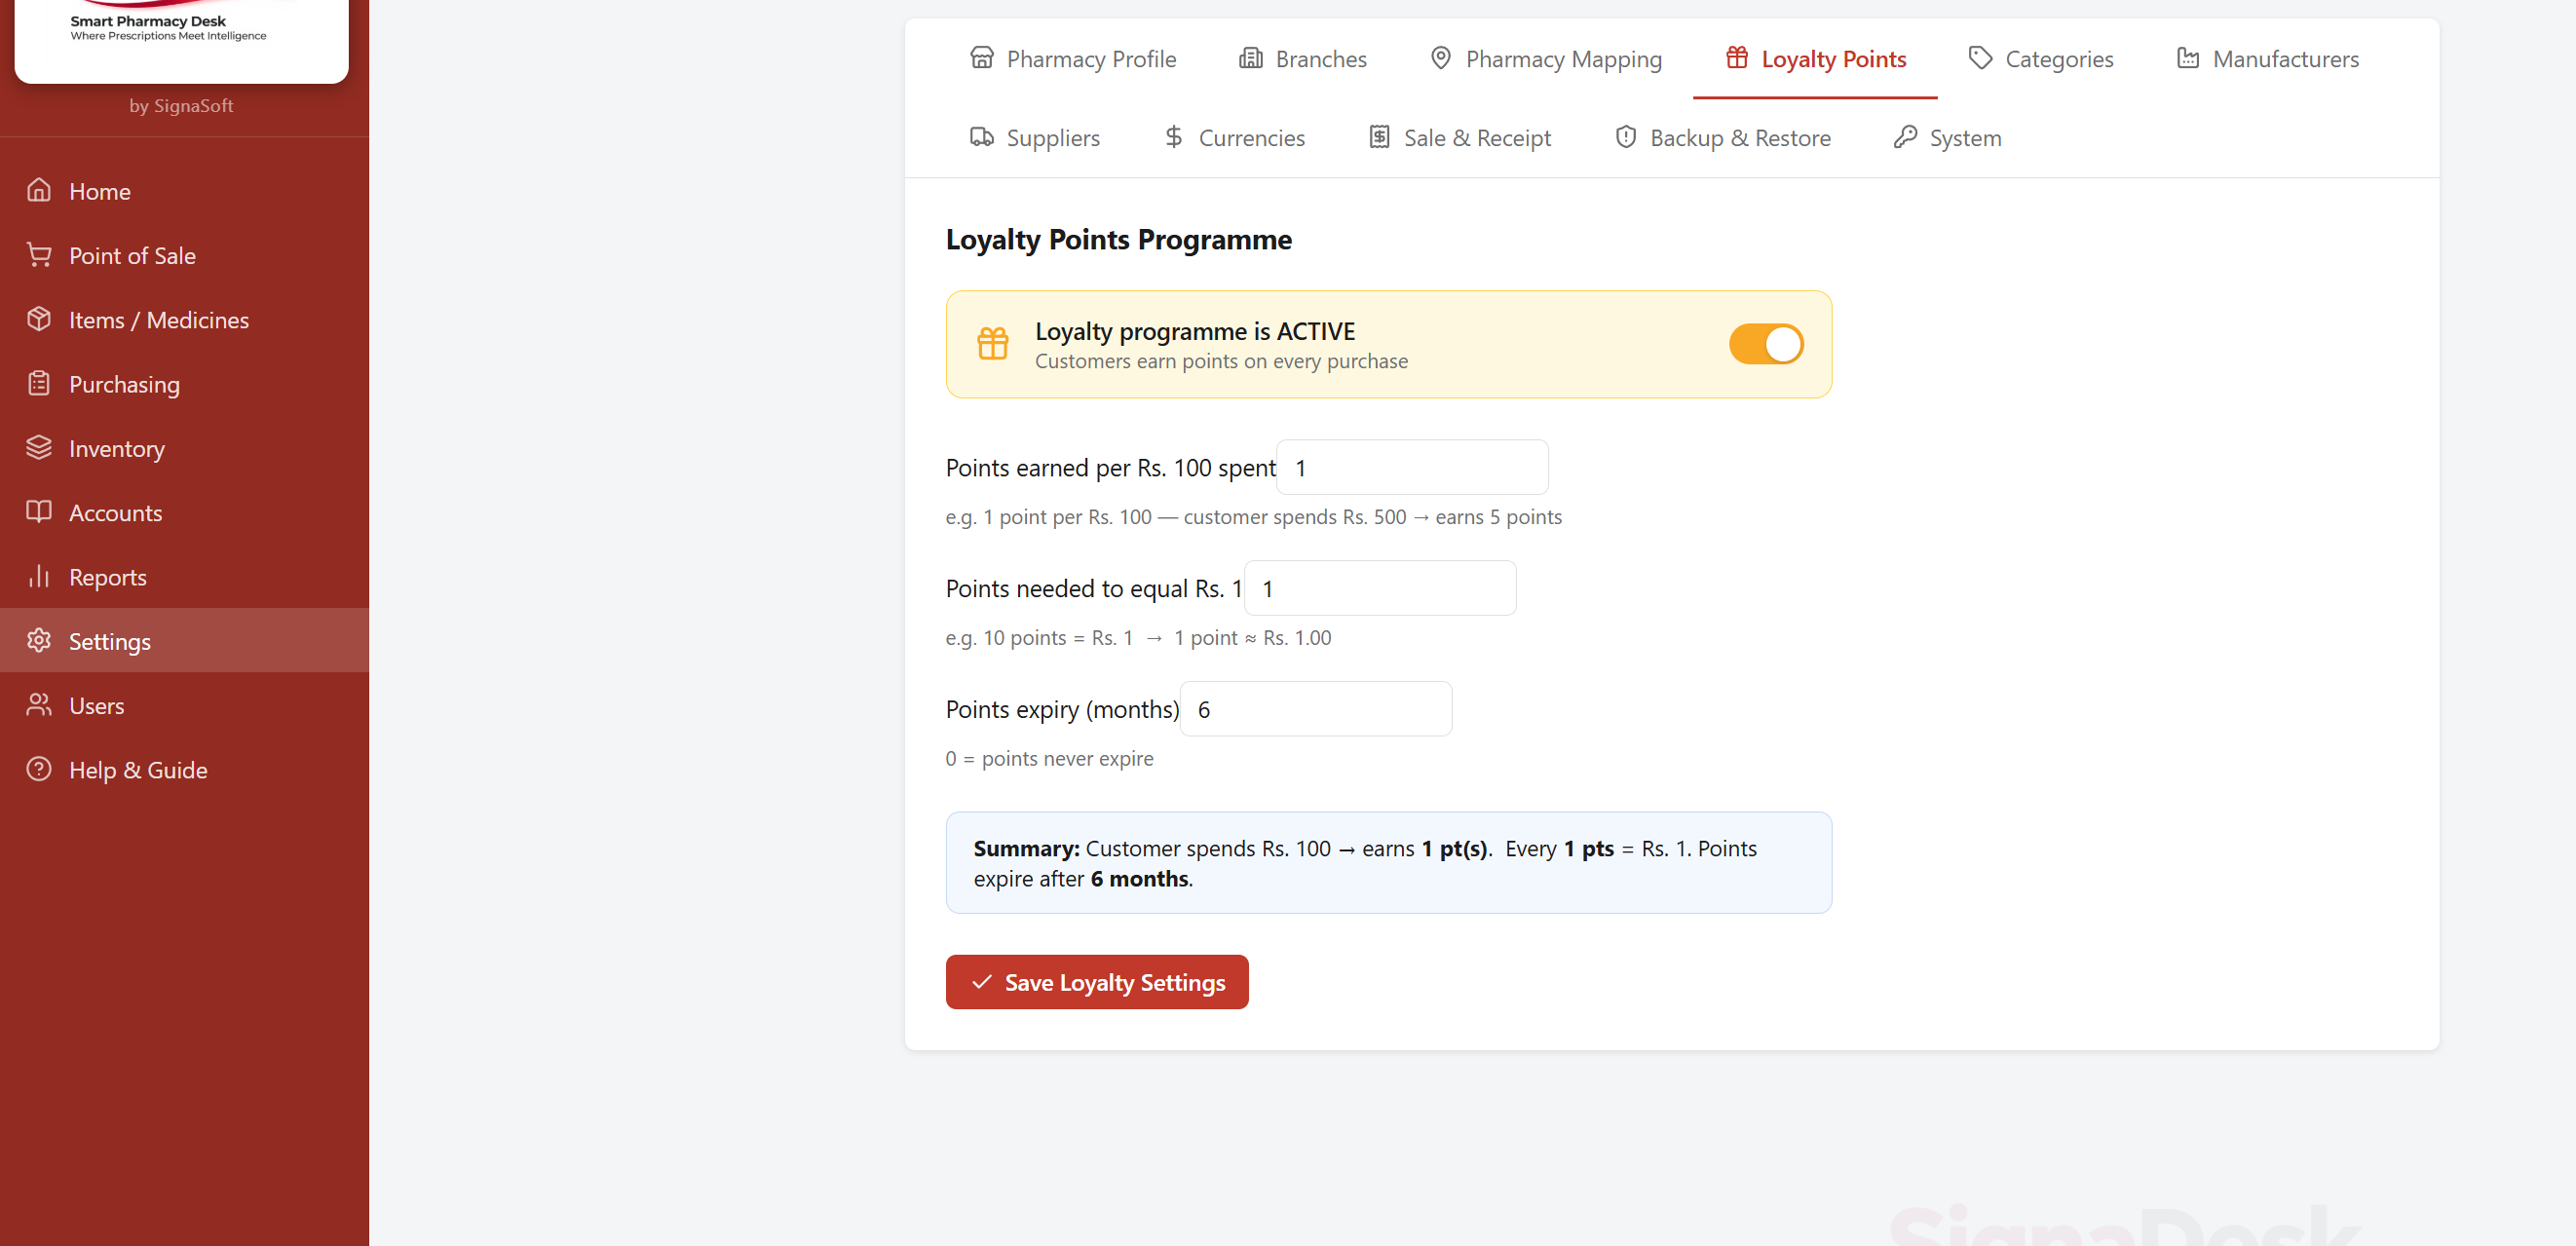Click the Items / Medicines box icon
Screen dimensions: 2576x1246
pyautogui.click(x=39, y=319)
